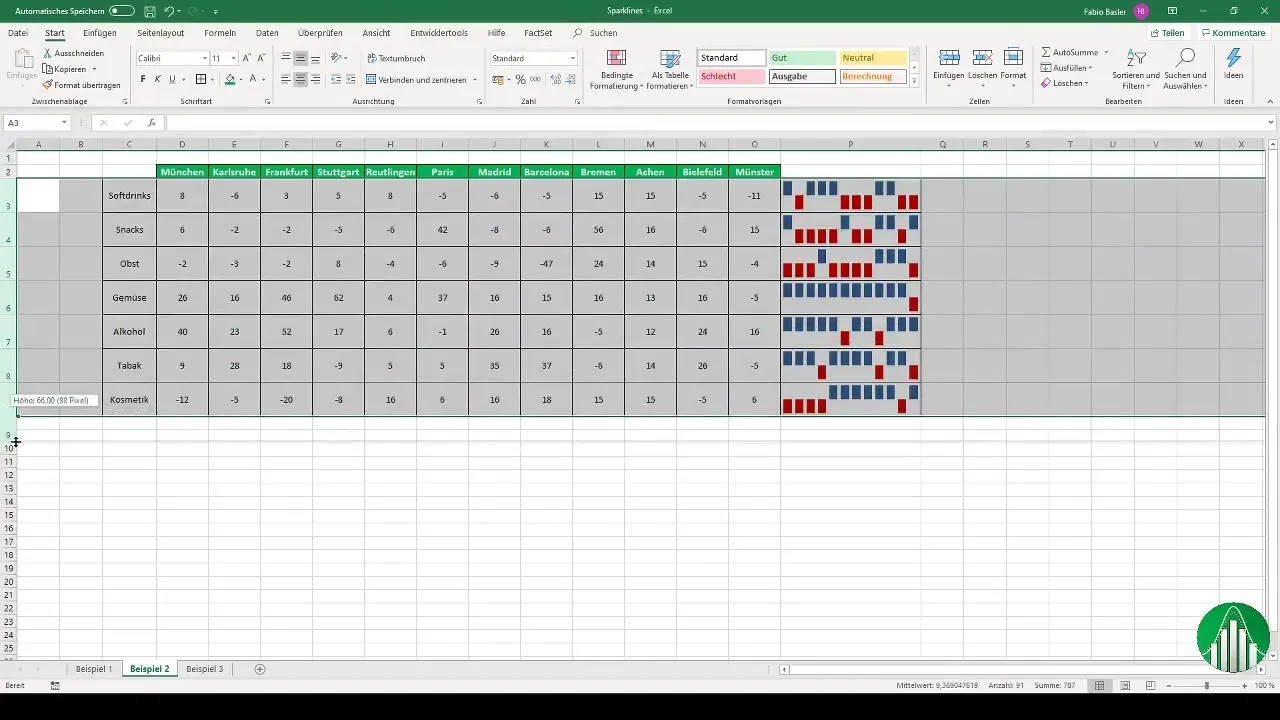Open the Seitenlayout ribbon tab
Screen dimensions: 1280x720
[160, 33]
